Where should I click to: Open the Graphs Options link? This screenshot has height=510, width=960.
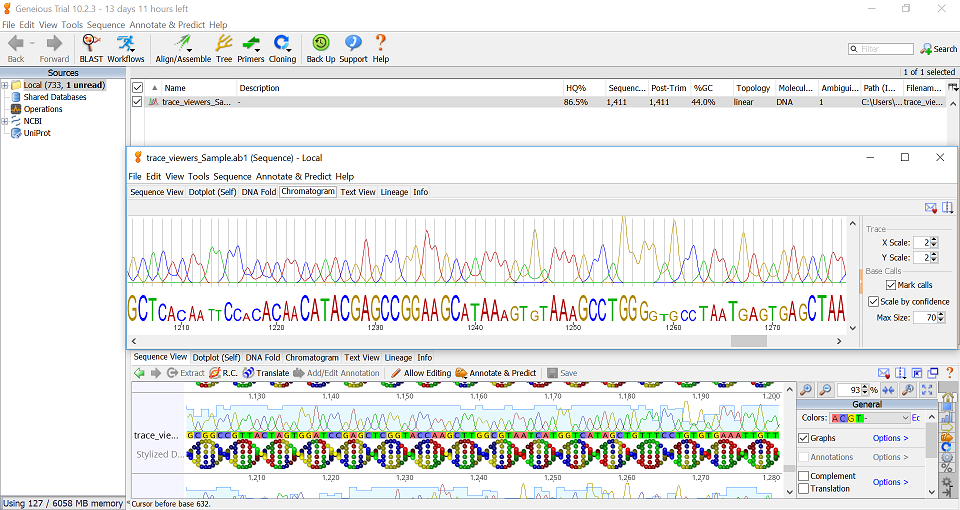click(890, 438)
